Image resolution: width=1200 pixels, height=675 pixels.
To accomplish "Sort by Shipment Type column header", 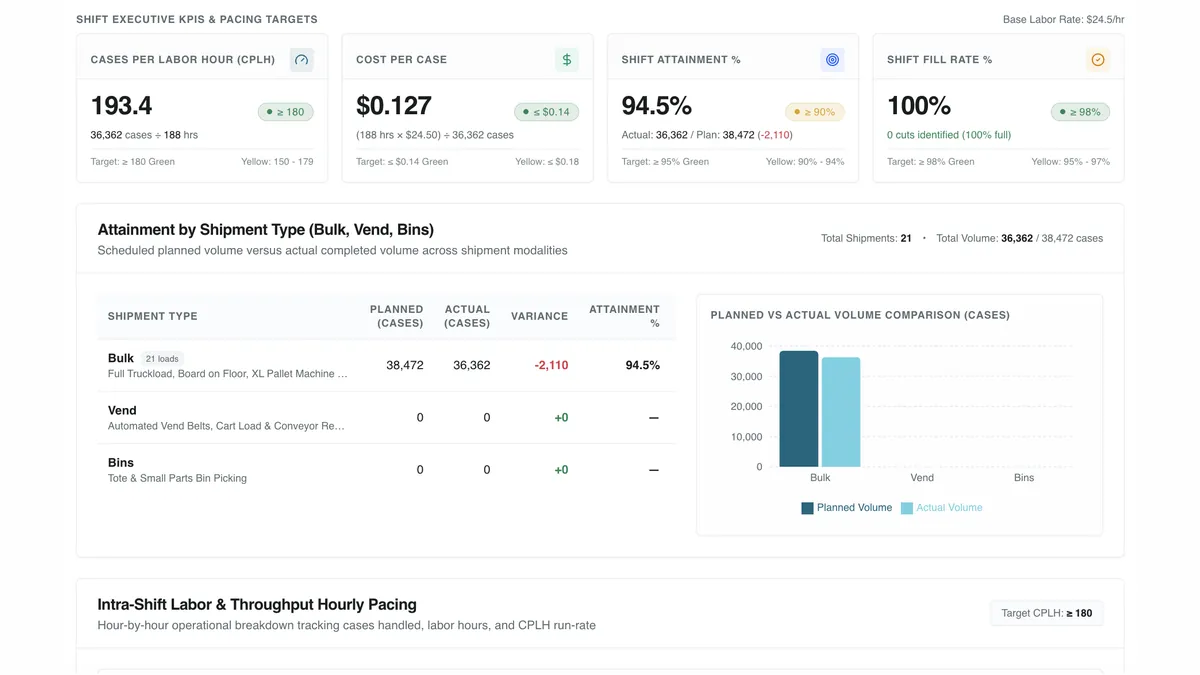I will click(153, 316).
